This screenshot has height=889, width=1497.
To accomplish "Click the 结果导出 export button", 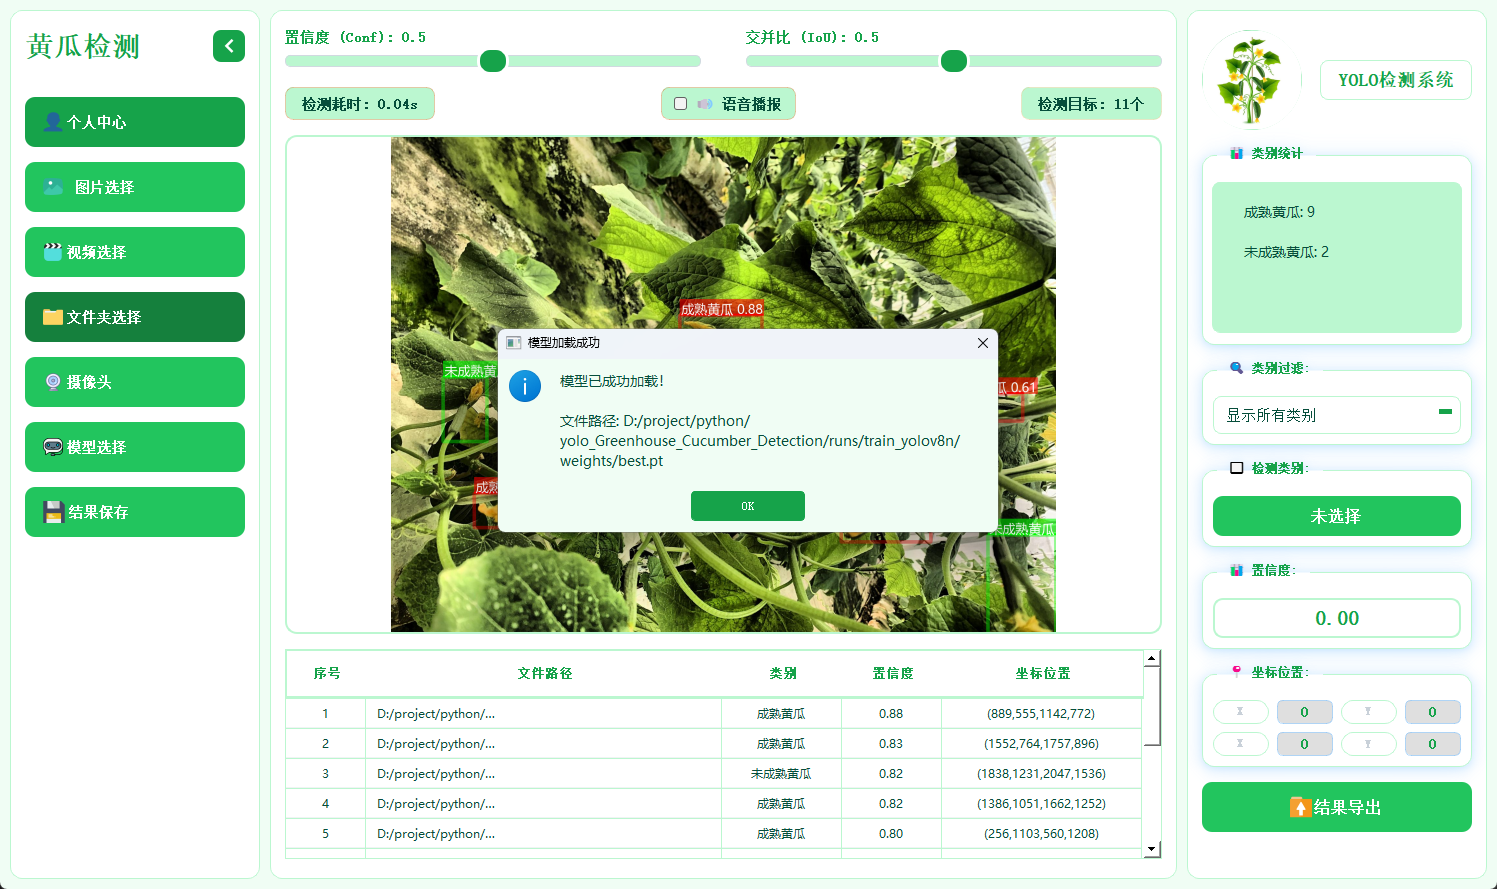I will point(1336,807).
